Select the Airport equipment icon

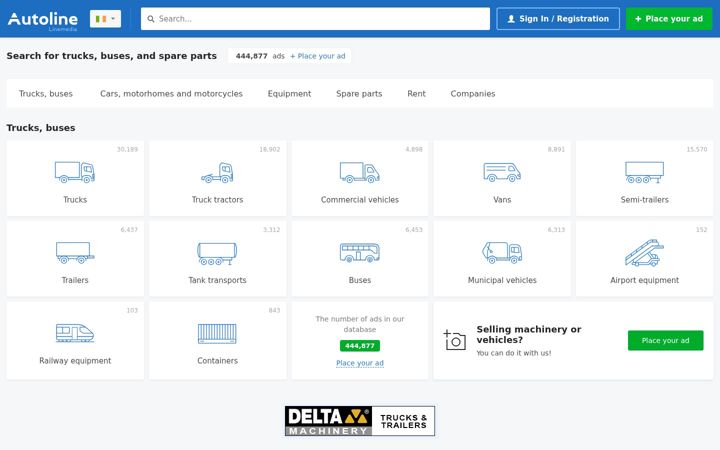644,253
